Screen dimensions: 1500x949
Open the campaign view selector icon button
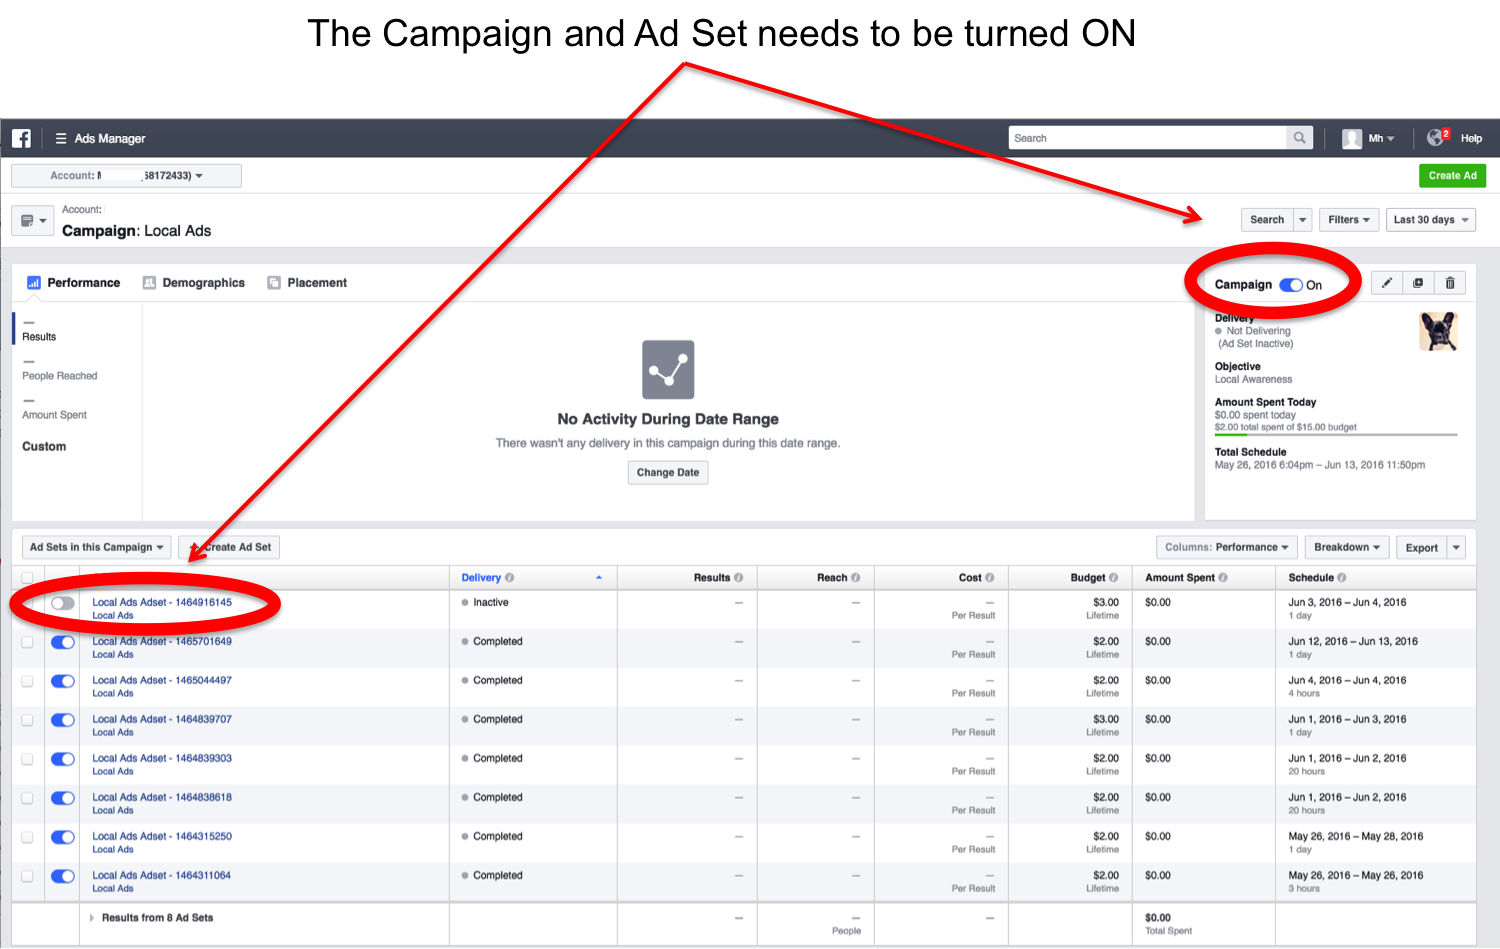32,220
